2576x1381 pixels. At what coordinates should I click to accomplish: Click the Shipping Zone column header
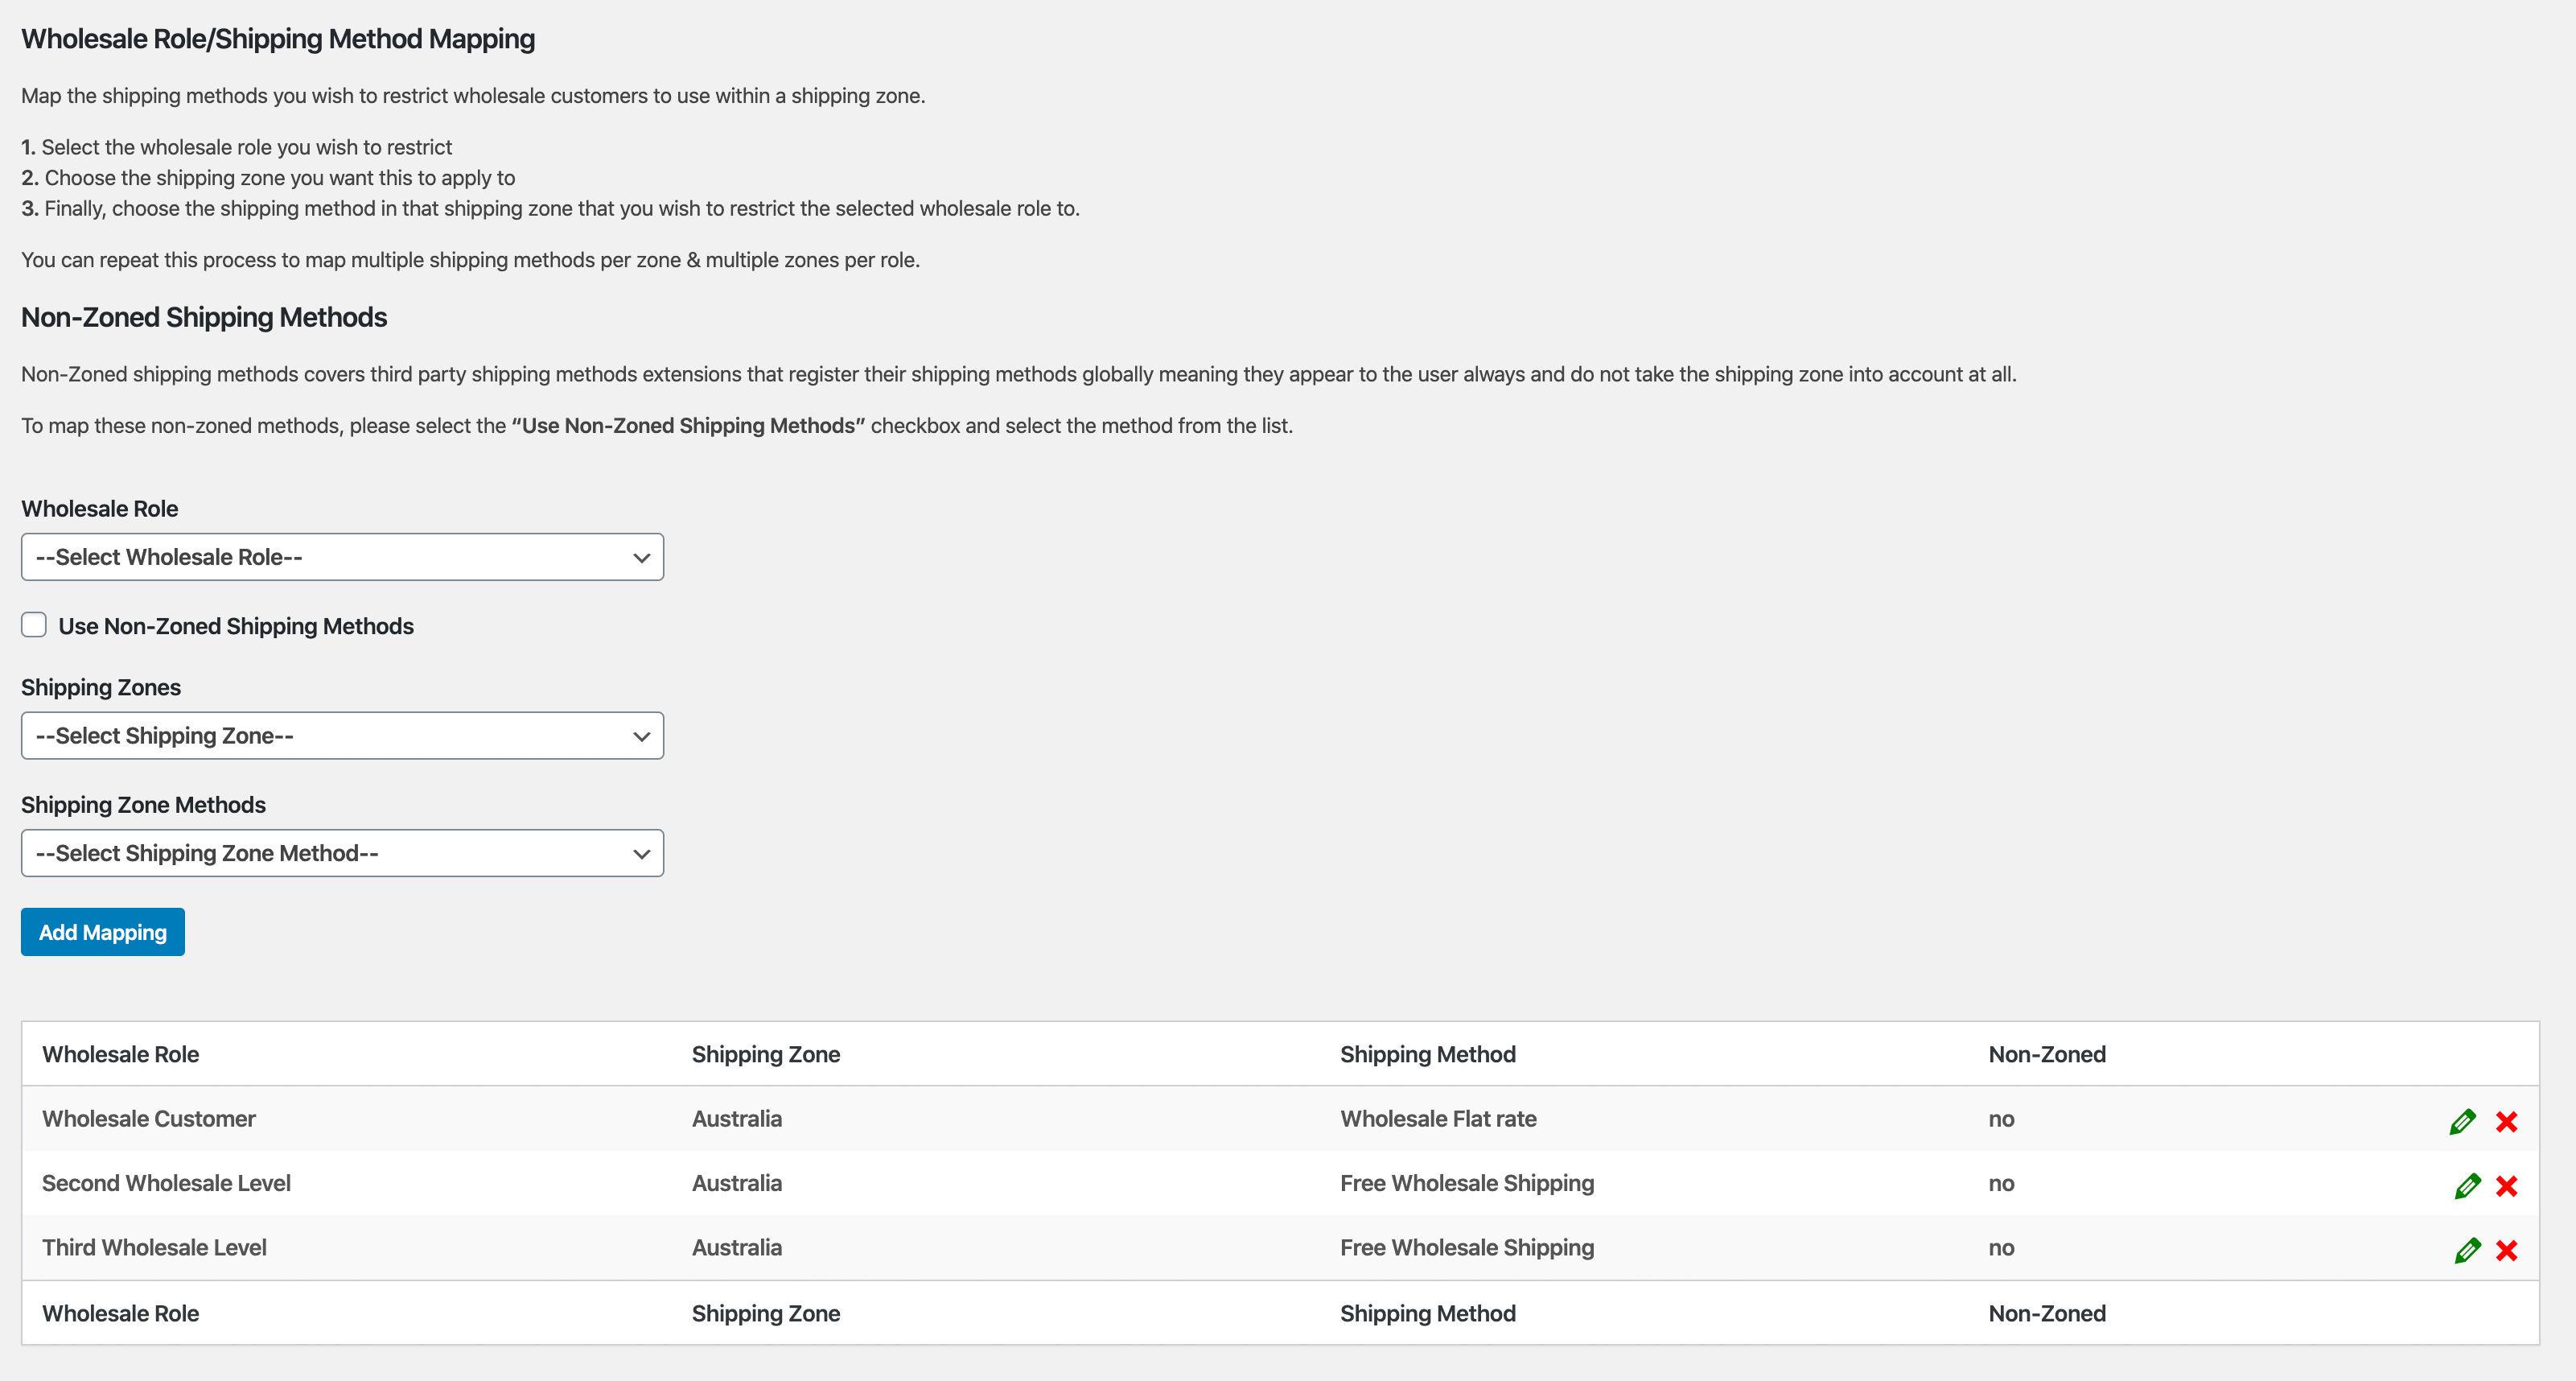tap(765, 1054)
